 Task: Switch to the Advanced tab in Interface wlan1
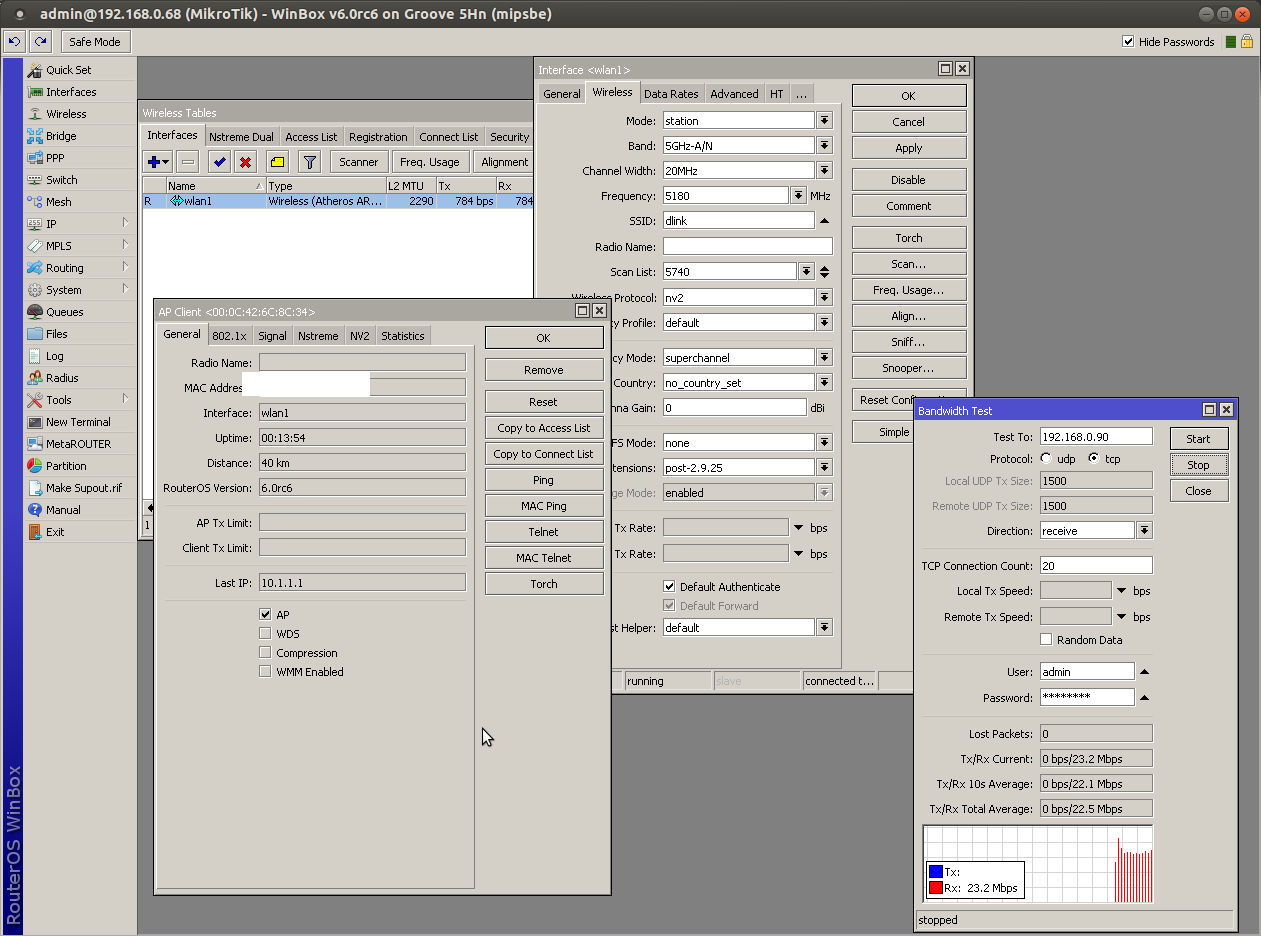tap(734, 94)
